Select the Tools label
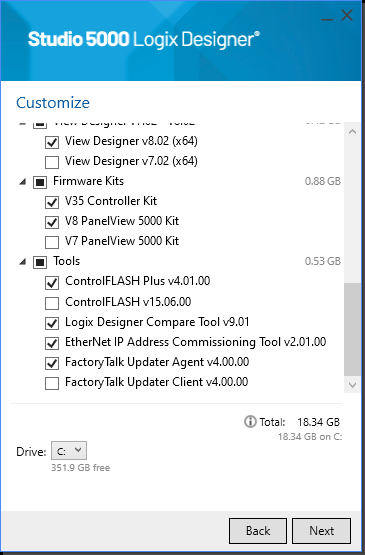The height and width of the screenshot is (555, 365). pyautogui.click(x=67, y=261)
